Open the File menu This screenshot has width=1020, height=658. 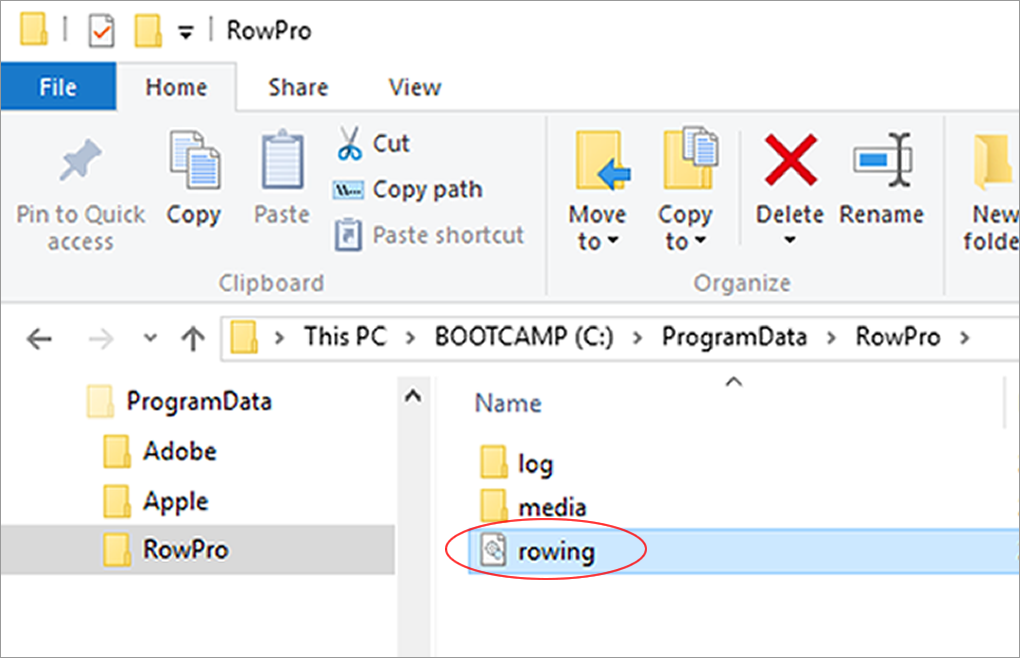(58, 87)
